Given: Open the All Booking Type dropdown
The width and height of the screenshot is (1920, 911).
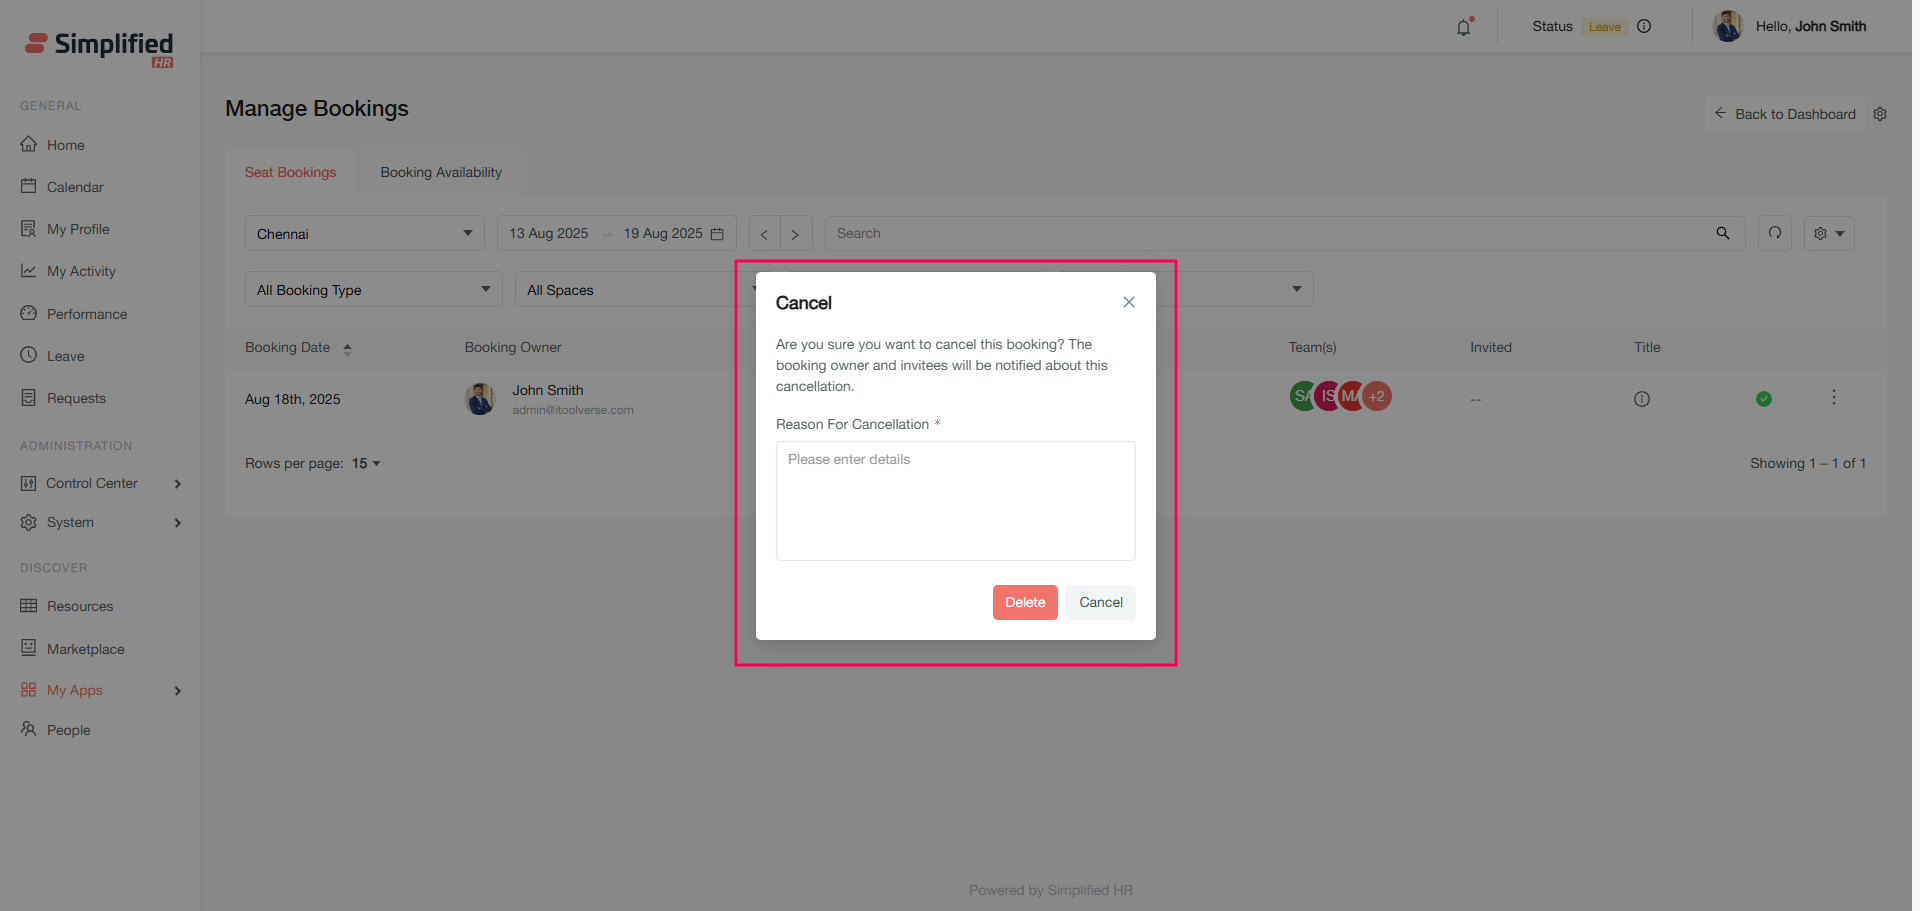Looking at the screenshot, I should point(373,290).
